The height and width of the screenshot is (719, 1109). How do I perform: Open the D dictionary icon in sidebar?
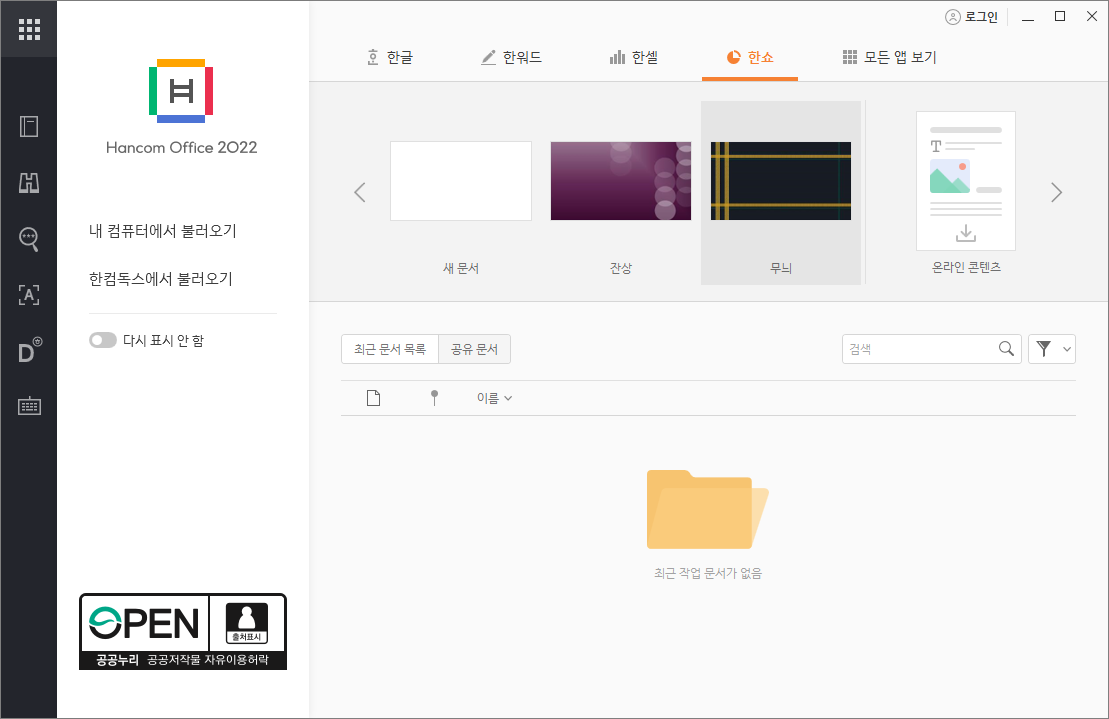(29, 351)
